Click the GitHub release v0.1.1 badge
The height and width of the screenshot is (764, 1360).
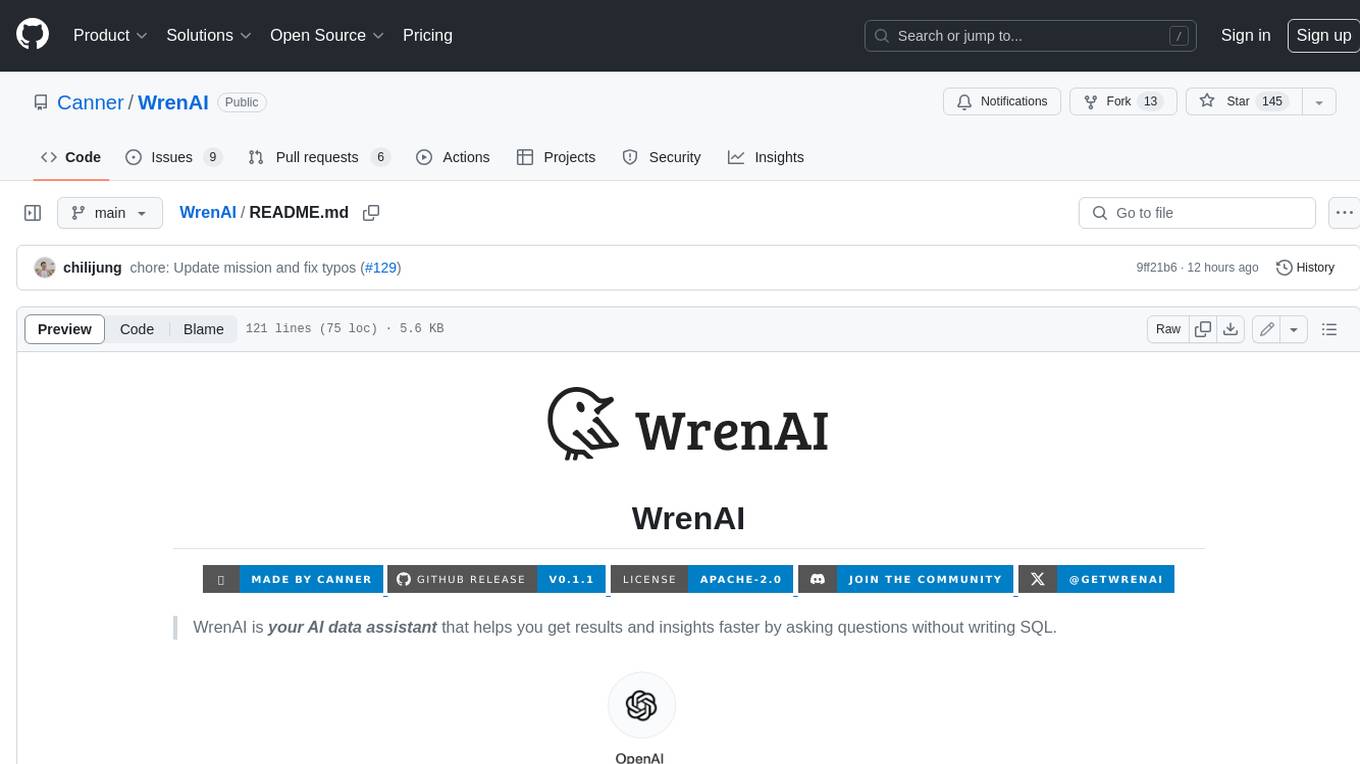(496, 579)
